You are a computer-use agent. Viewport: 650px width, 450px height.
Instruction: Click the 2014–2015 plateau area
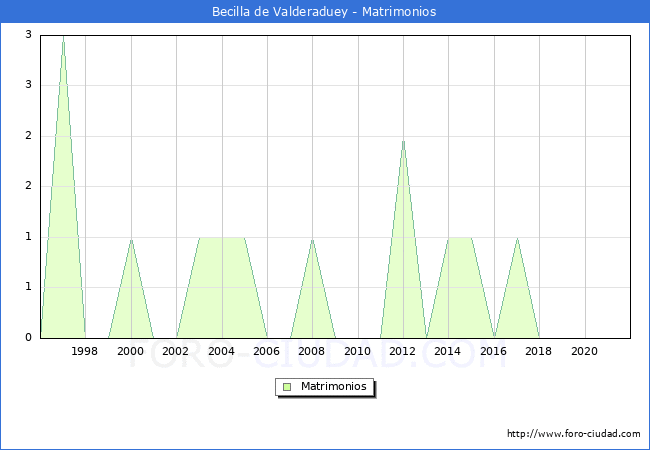(460, 288)
